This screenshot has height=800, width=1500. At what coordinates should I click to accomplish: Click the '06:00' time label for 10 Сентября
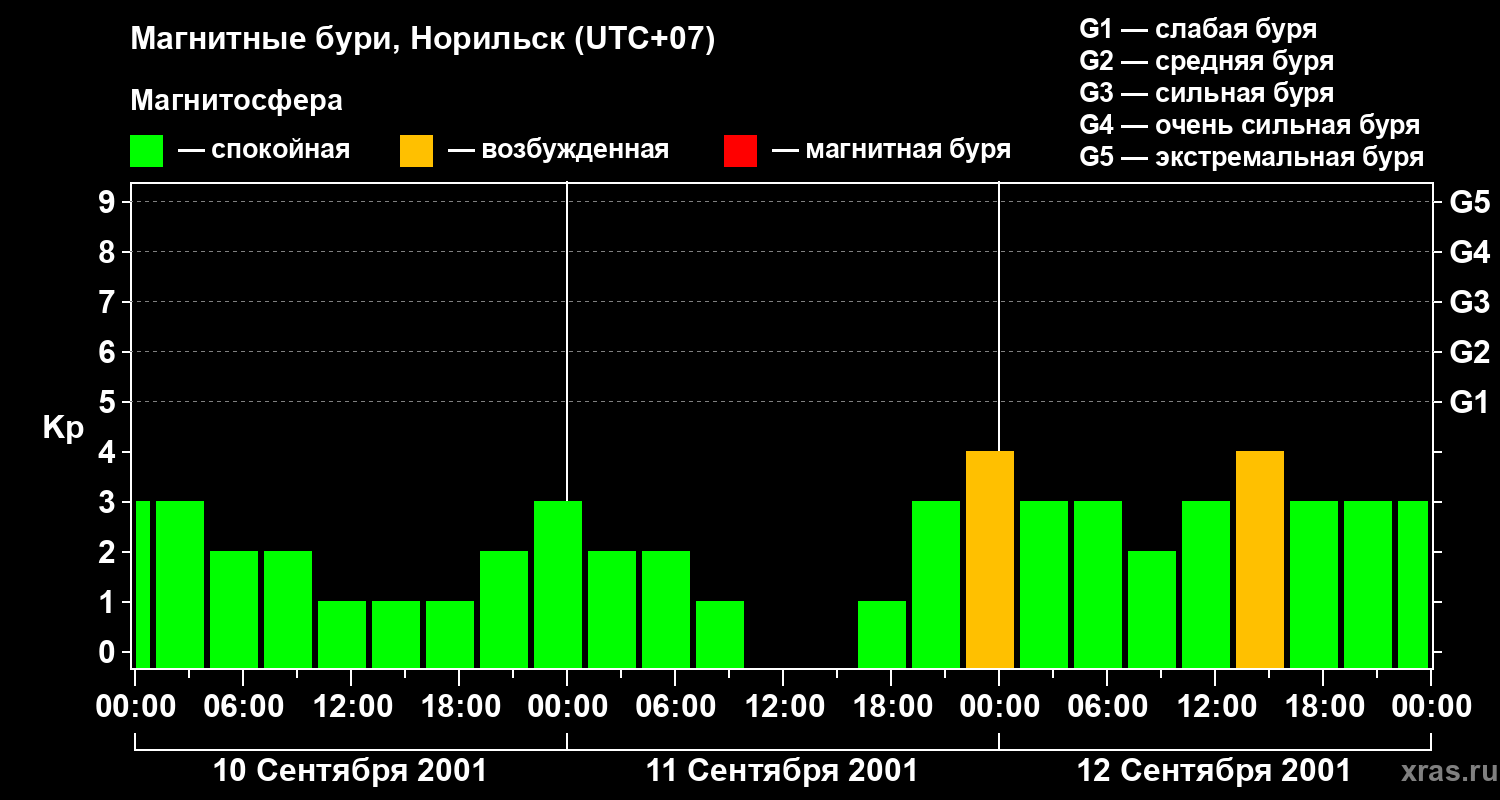click(x=243, y=707)
